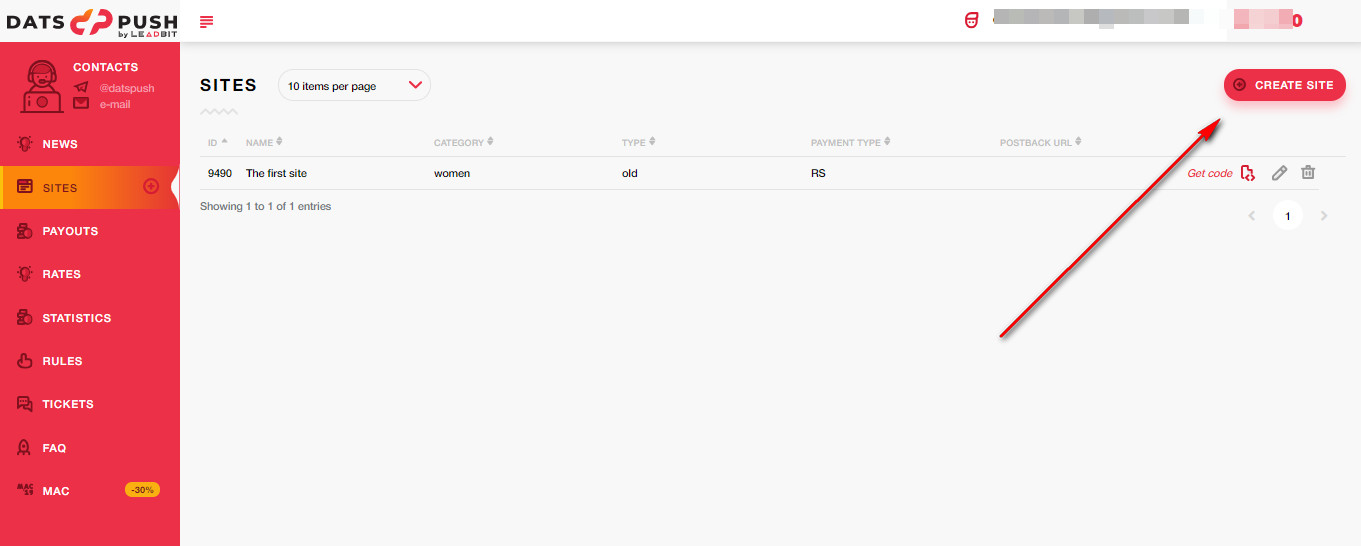Viewport: 1361px width, 546px height.
Task: Go to Statistics section
Action: coord(76,318)
